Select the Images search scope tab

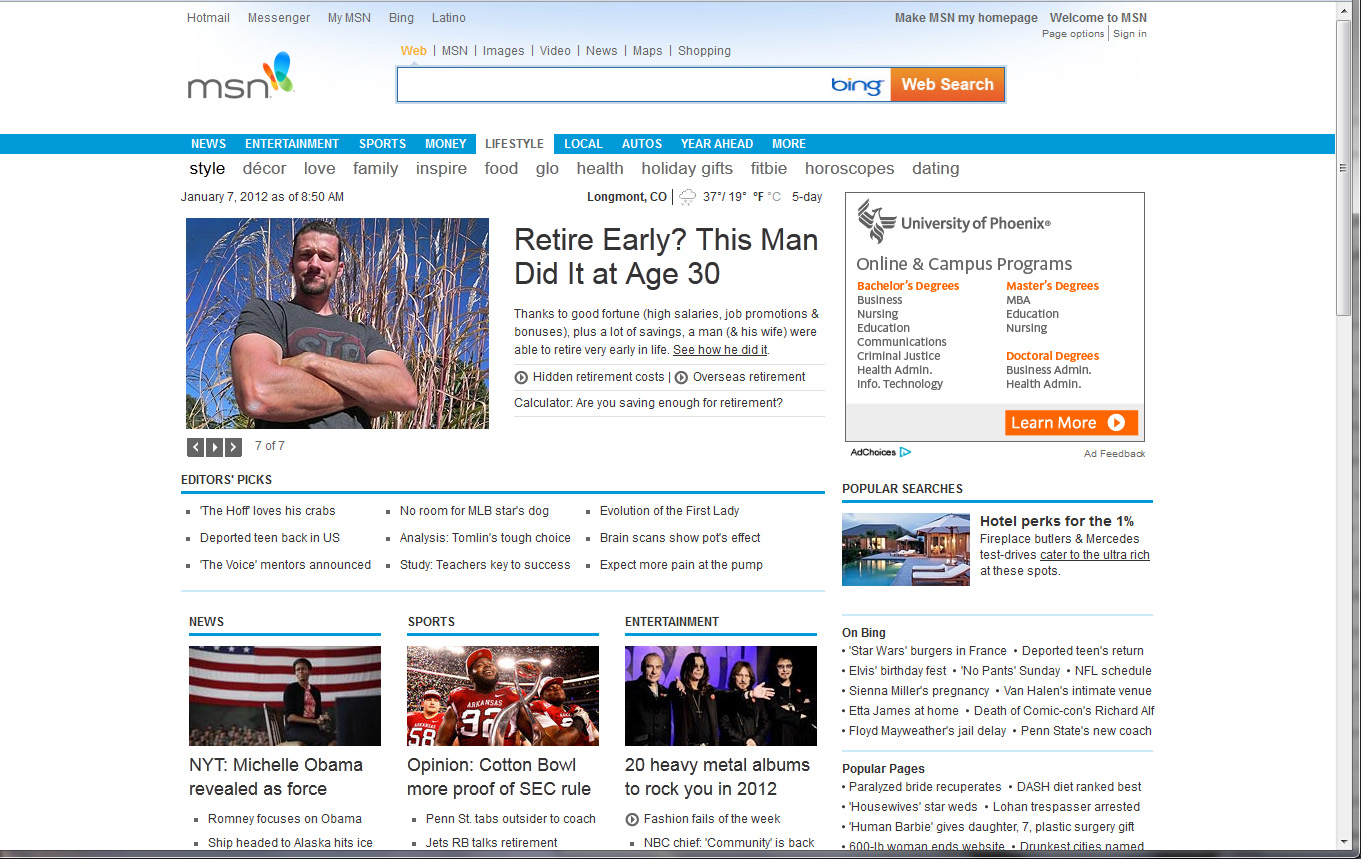[x=503, y=51]
